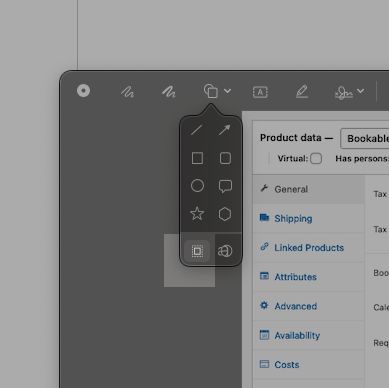Click the 'Product data —' heading text
The image size is (389, 388).
296,138
